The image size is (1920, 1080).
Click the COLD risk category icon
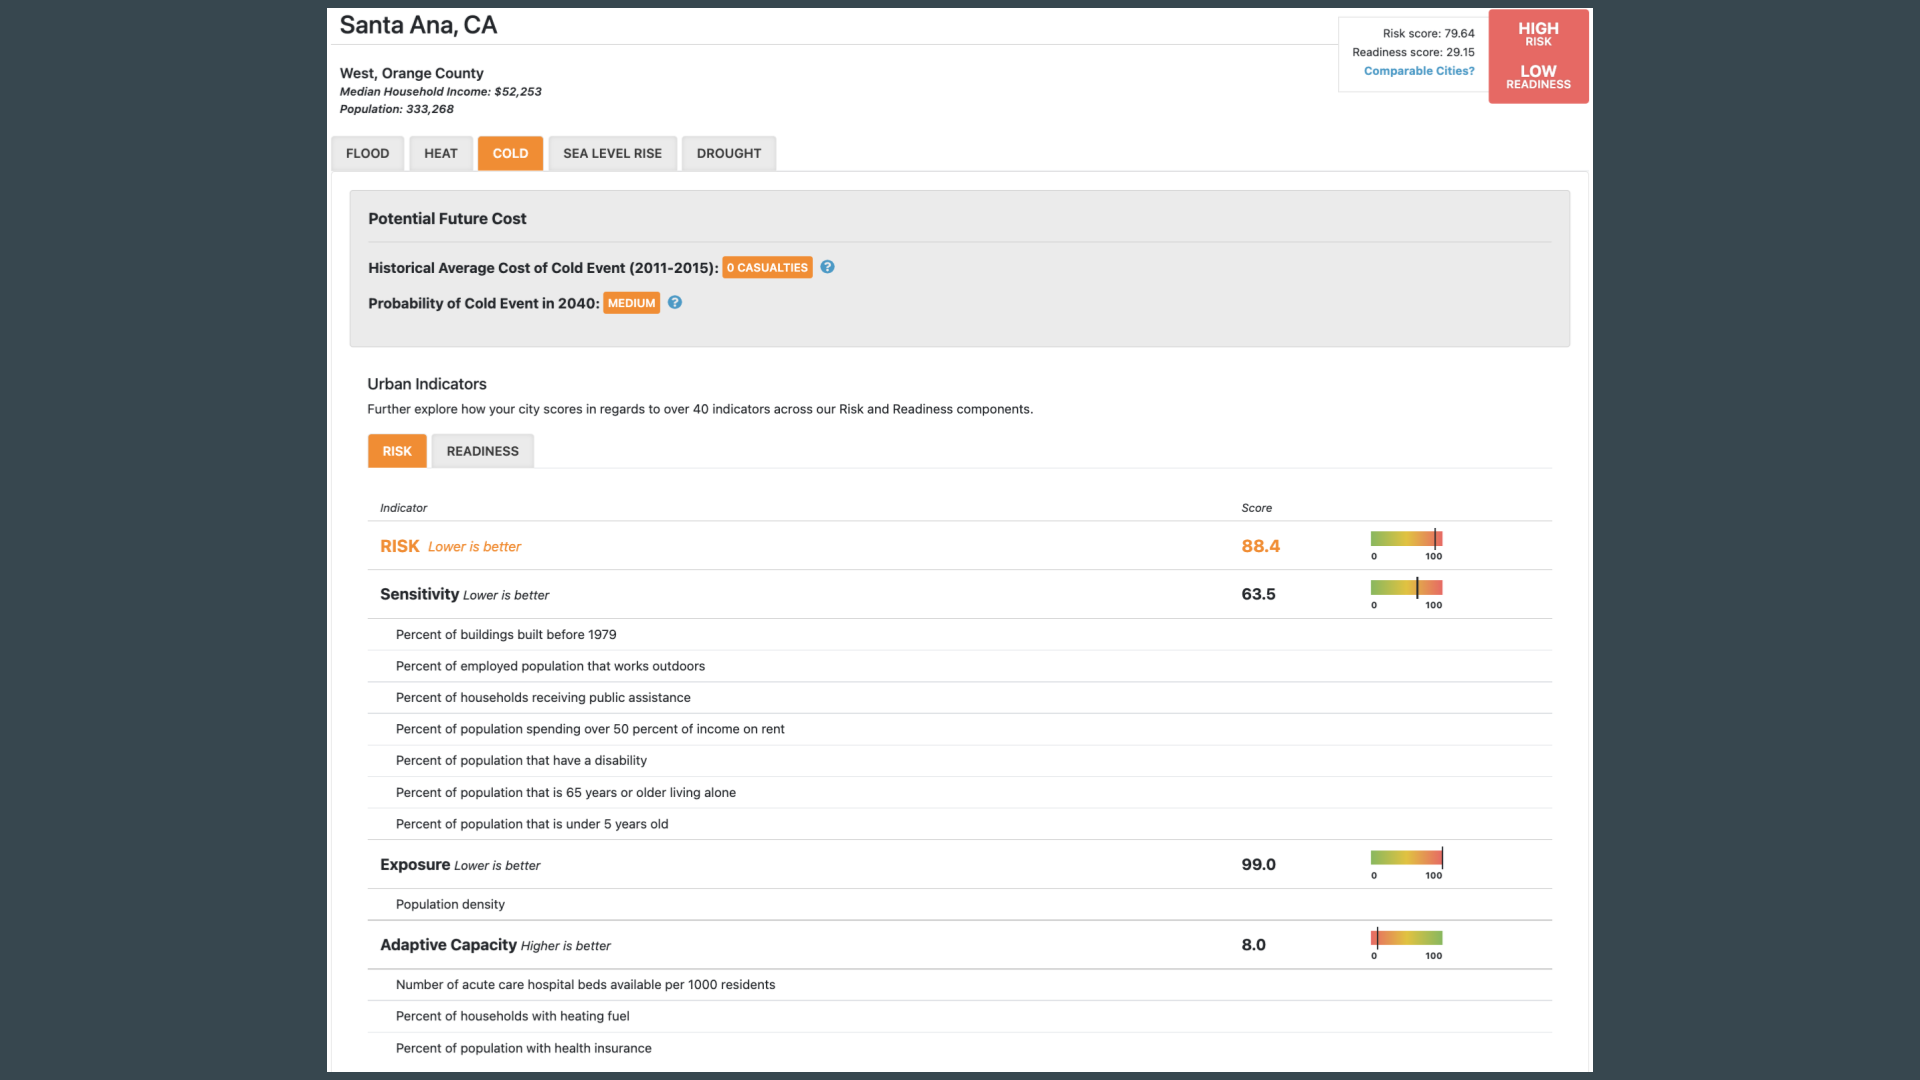pyautogui.click(x=510, y=153)
